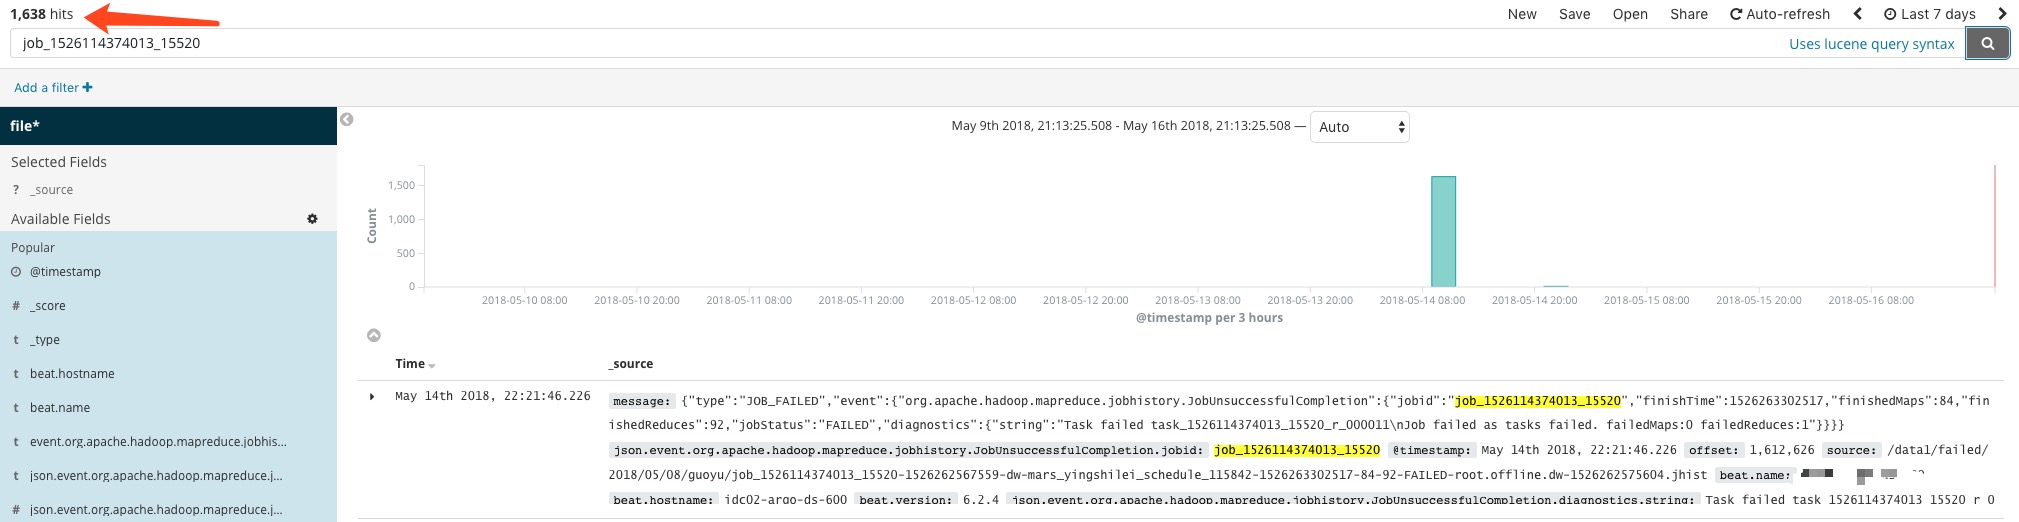Click the tall histogram bar
The image size is (2019, 522).
[1443, 232]
